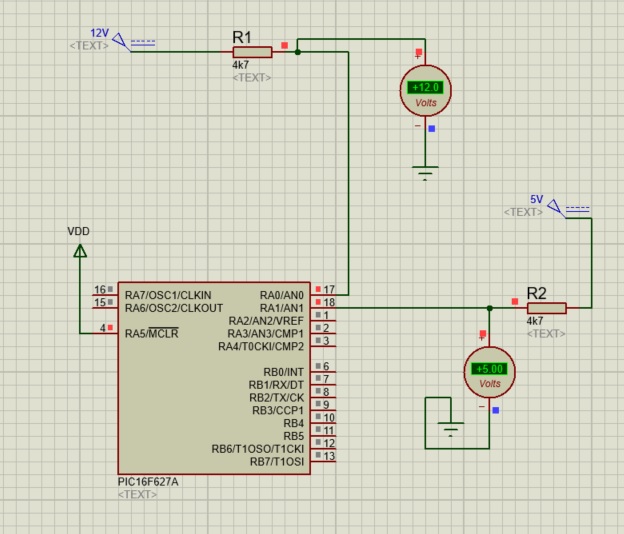This screenshot has height=534, width=624.
Task: Click pin number 18 on the PIC
Action: pos(329,302)
